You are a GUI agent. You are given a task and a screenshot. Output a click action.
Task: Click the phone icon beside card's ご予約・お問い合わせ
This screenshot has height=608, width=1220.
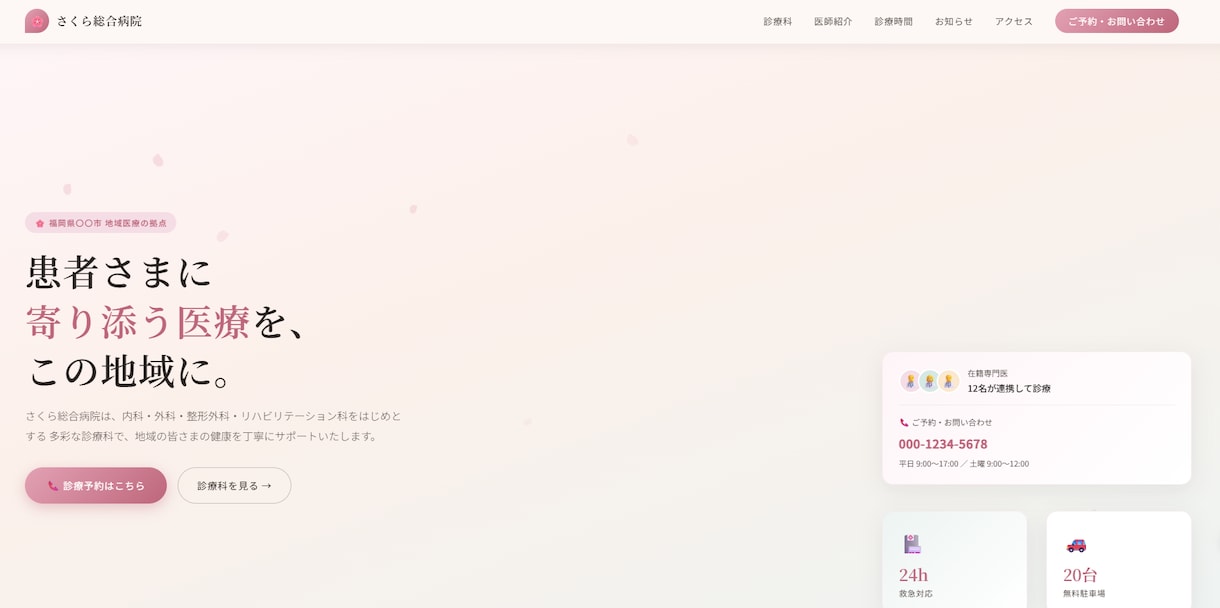click(x=904, y=423)
